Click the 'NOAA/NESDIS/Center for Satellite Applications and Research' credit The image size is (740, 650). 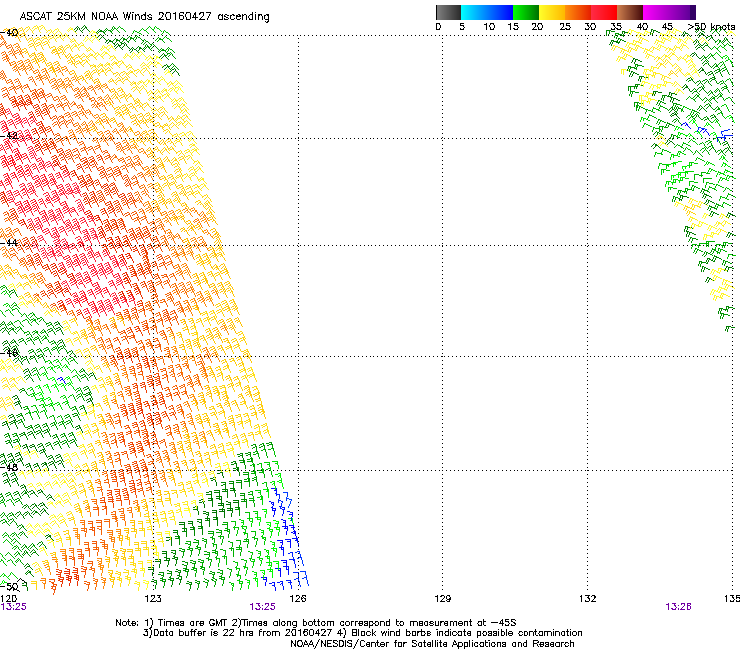(x=432, y=644)
